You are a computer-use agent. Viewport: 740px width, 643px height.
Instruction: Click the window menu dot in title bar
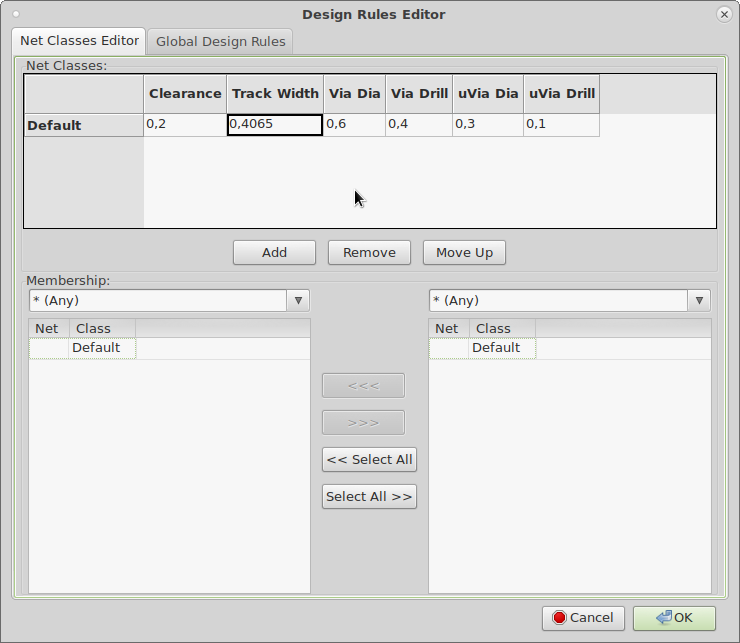16,14
